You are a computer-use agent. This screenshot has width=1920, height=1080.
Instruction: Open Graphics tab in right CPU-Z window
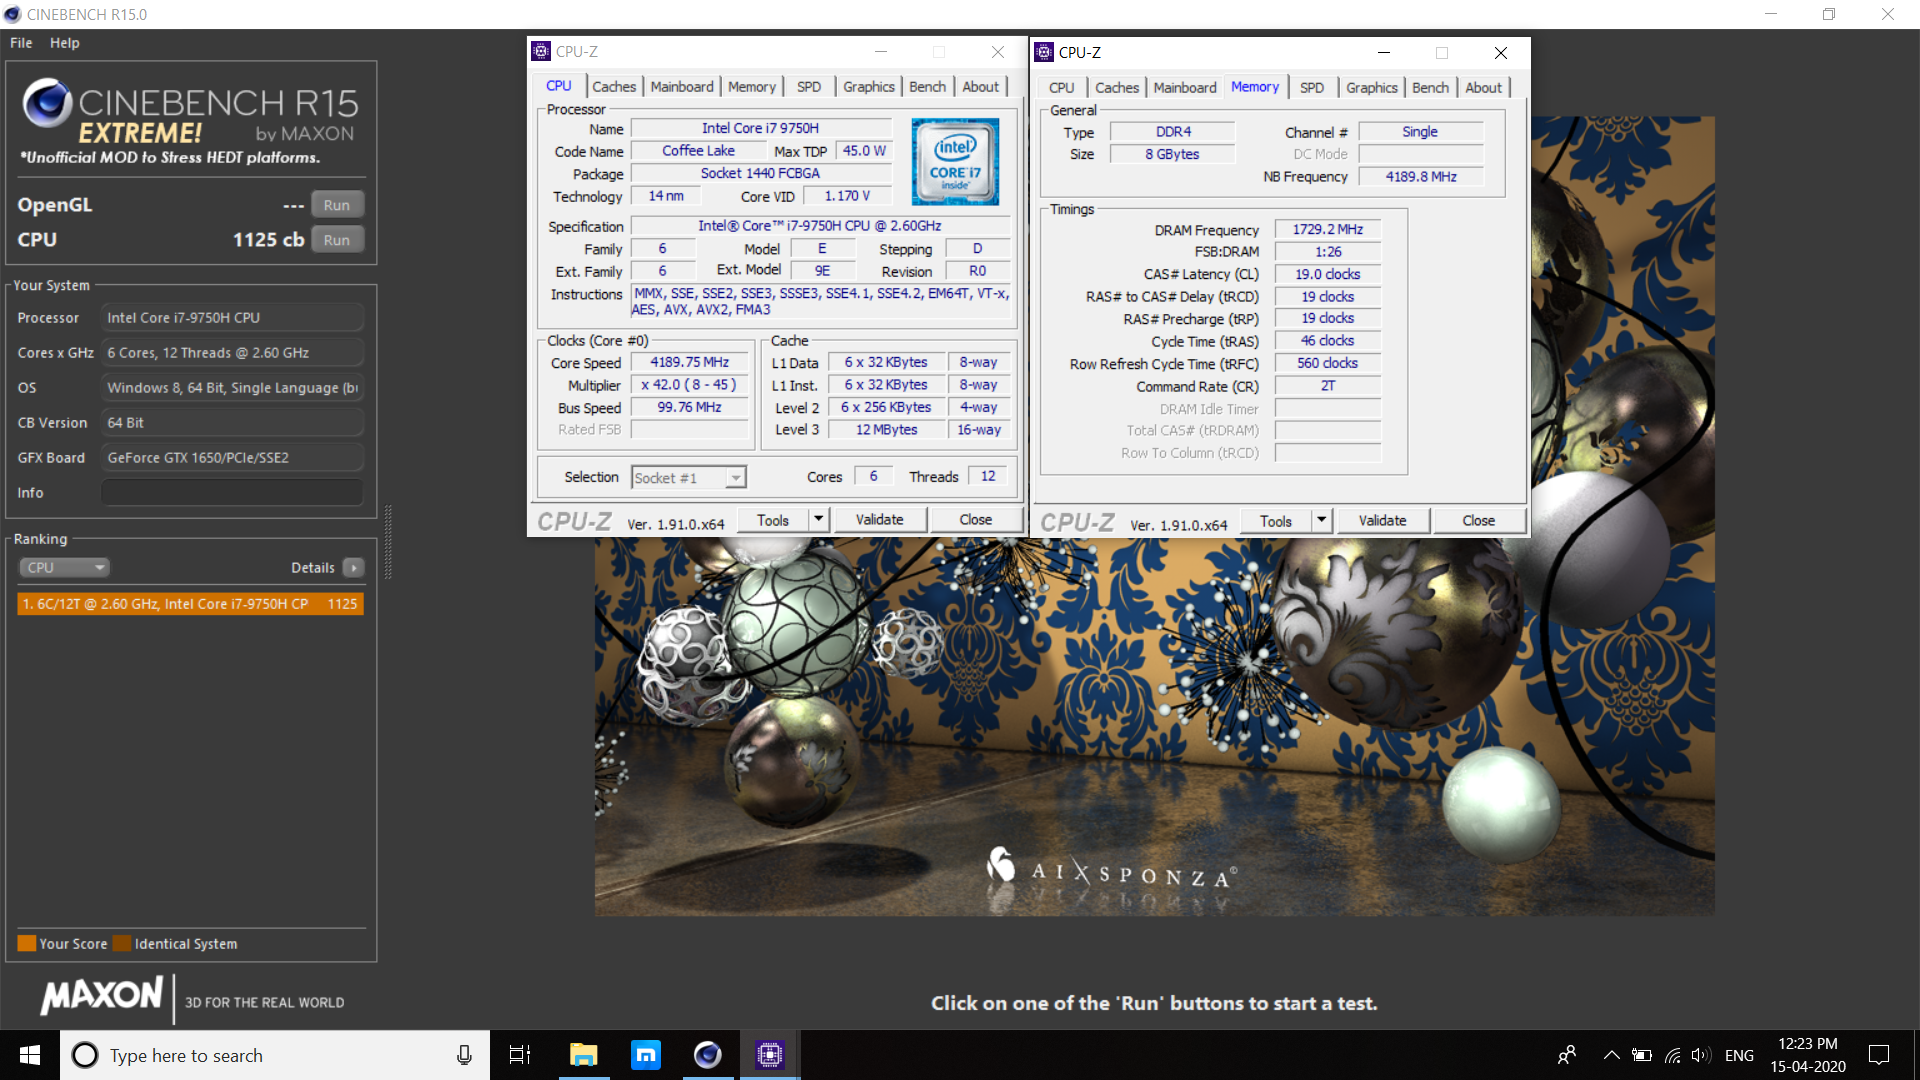[1372, 88]
